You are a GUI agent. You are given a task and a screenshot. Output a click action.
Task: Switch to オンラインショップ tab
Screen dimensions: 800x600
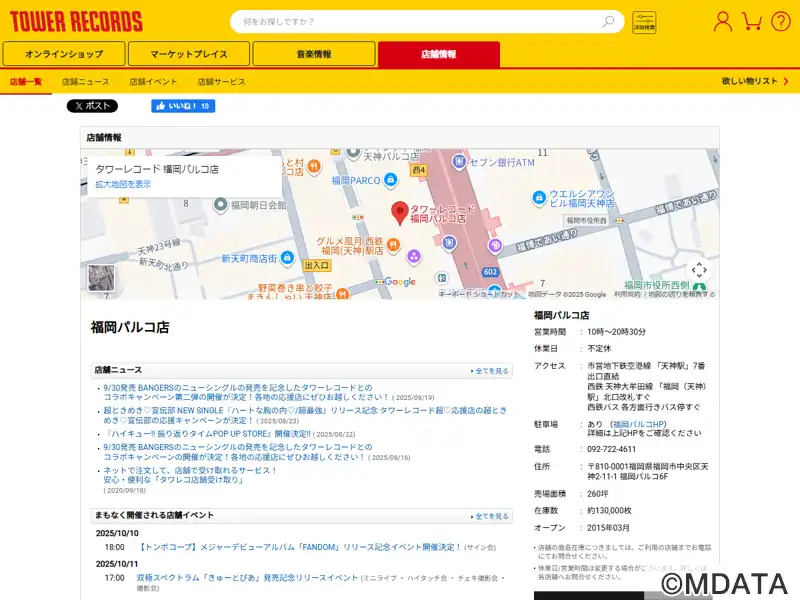(64, 54)
